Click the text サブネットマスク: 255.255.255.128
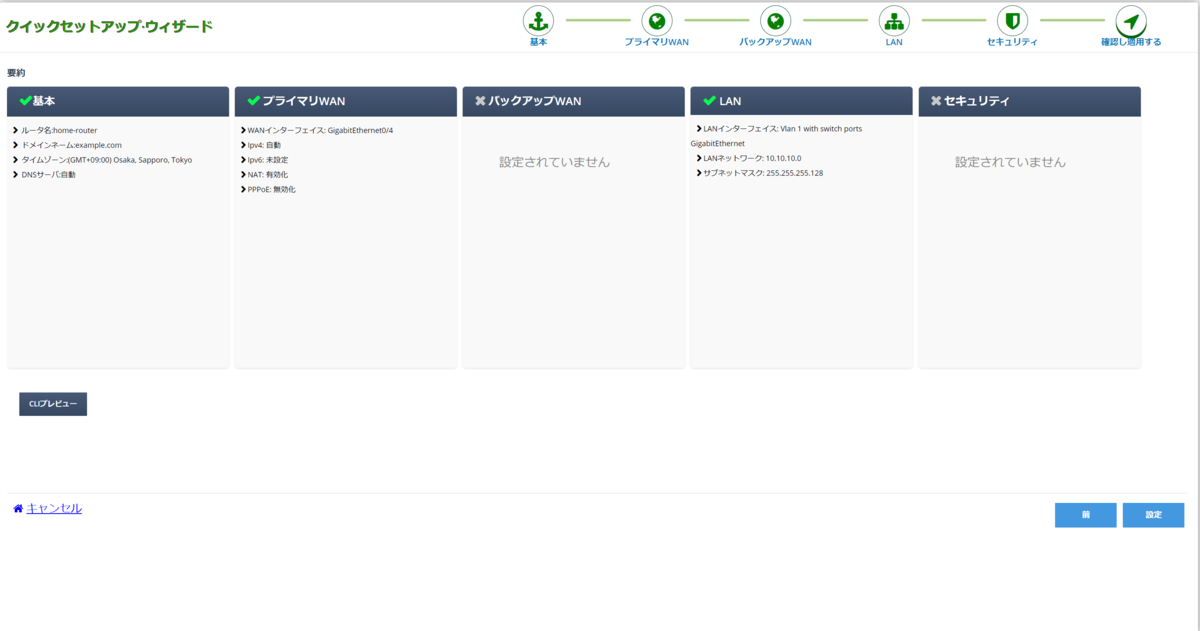Image resolution: width=1200 pixels, height=631 pixels. [x=763, y=173]
